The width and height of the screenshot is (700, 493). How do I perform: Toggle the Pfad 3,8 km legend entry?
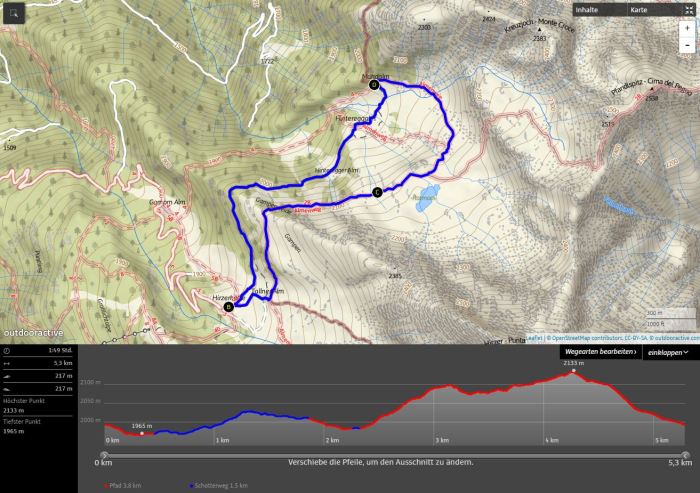coord(122,485)
